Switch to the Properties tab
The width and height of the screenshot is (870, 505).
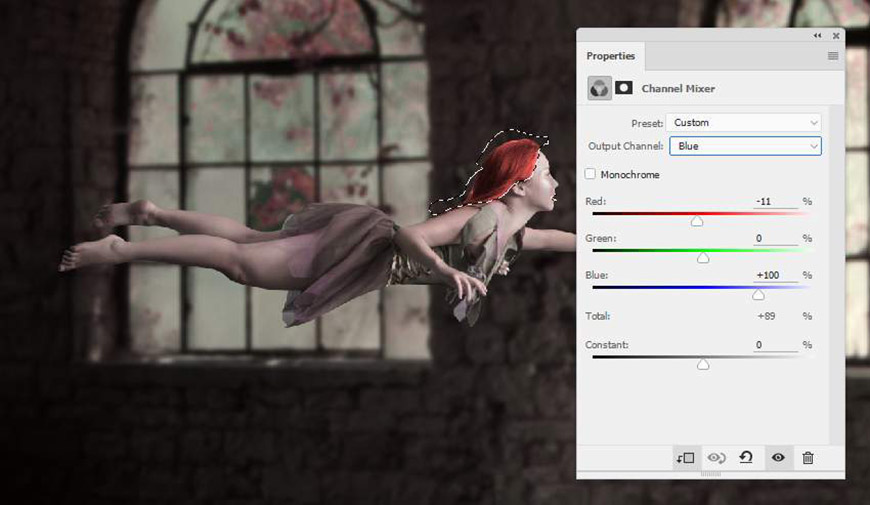(610, 56)
